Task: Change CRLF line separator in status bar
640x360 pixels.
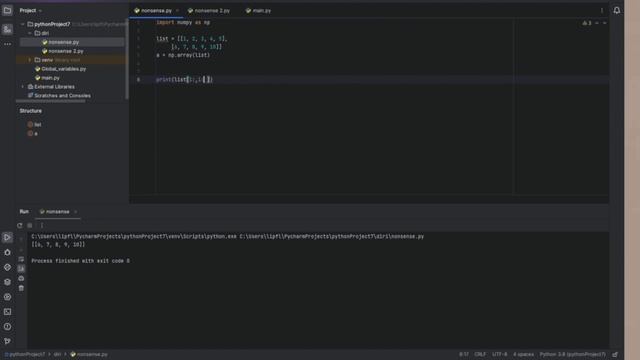Action: 480,354
